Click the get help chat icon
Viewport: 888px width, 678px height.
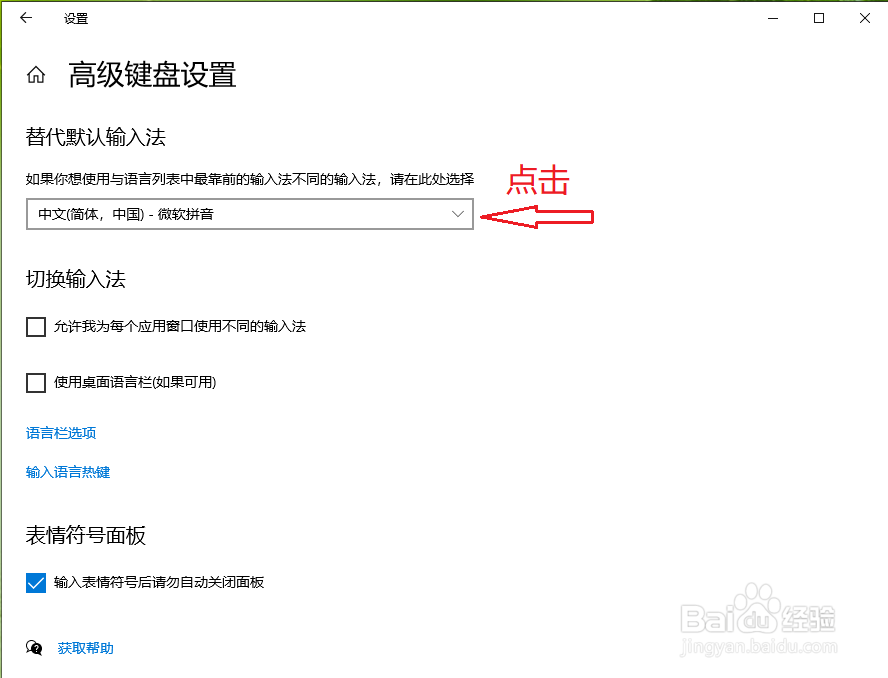point(35,647)
